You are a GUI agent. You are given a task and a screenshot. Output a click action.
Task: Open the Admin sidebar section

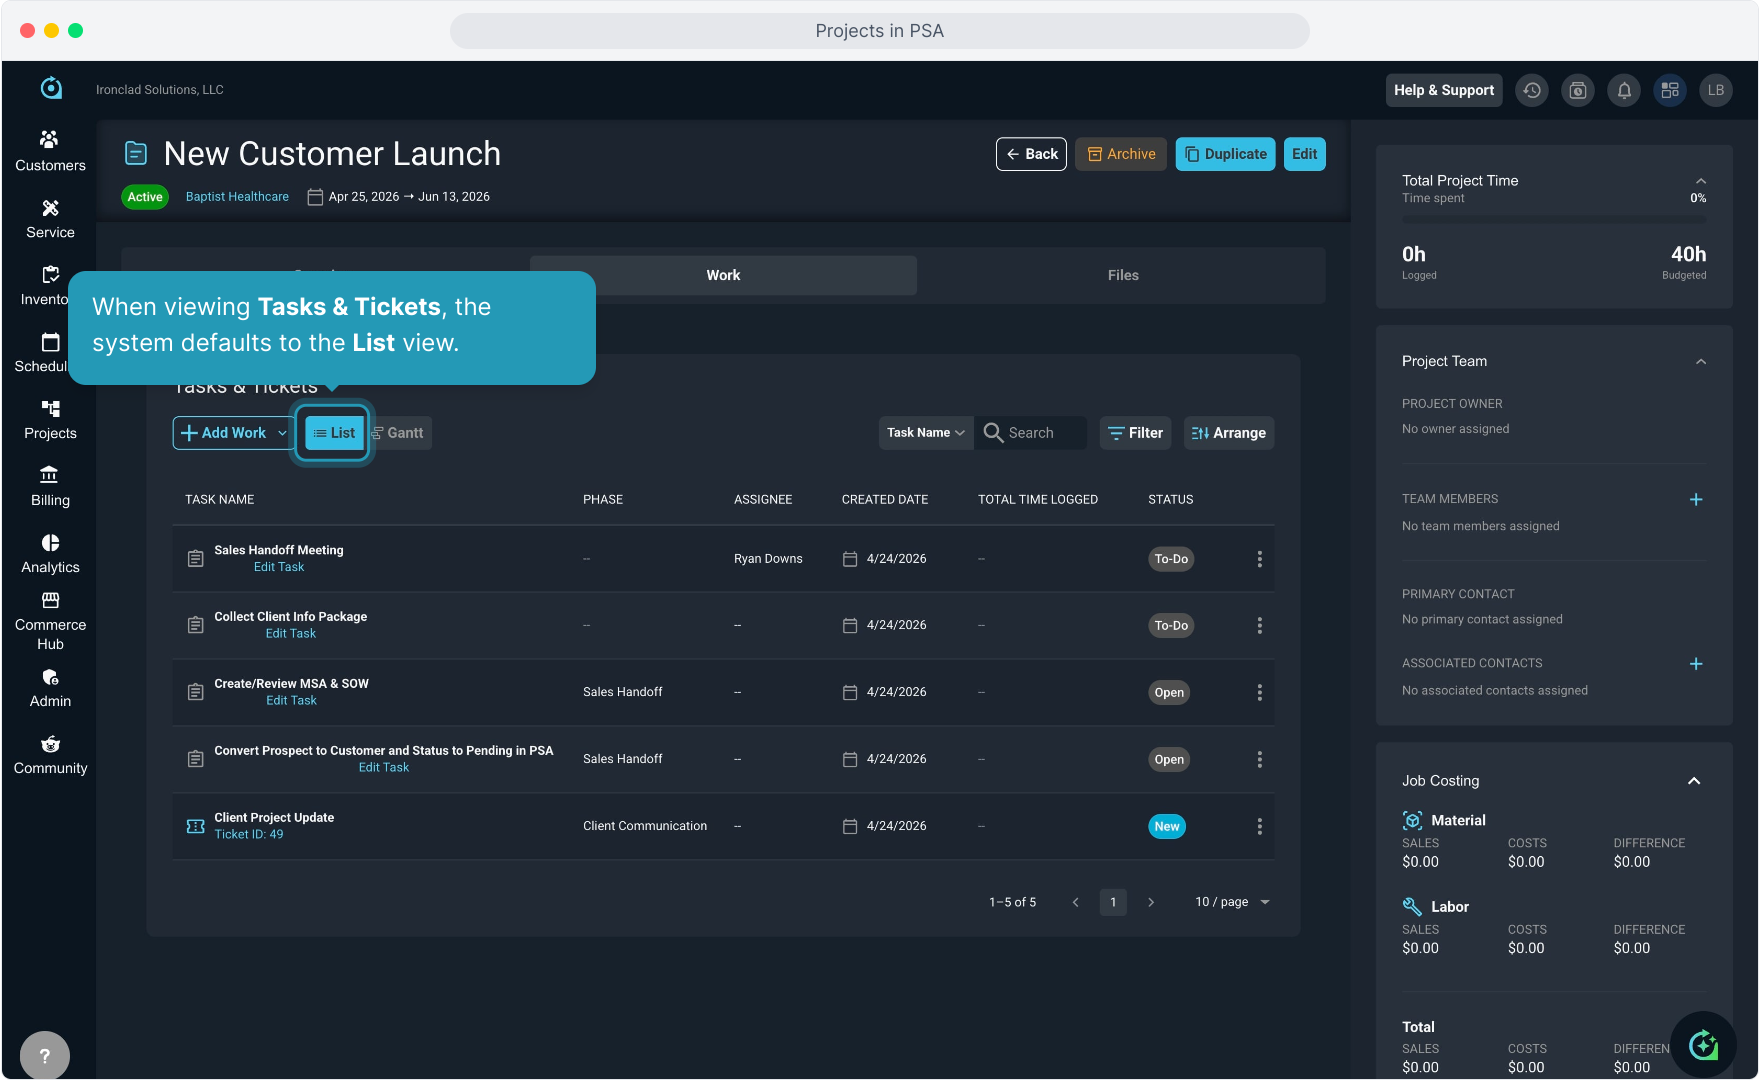click(50, 688)
